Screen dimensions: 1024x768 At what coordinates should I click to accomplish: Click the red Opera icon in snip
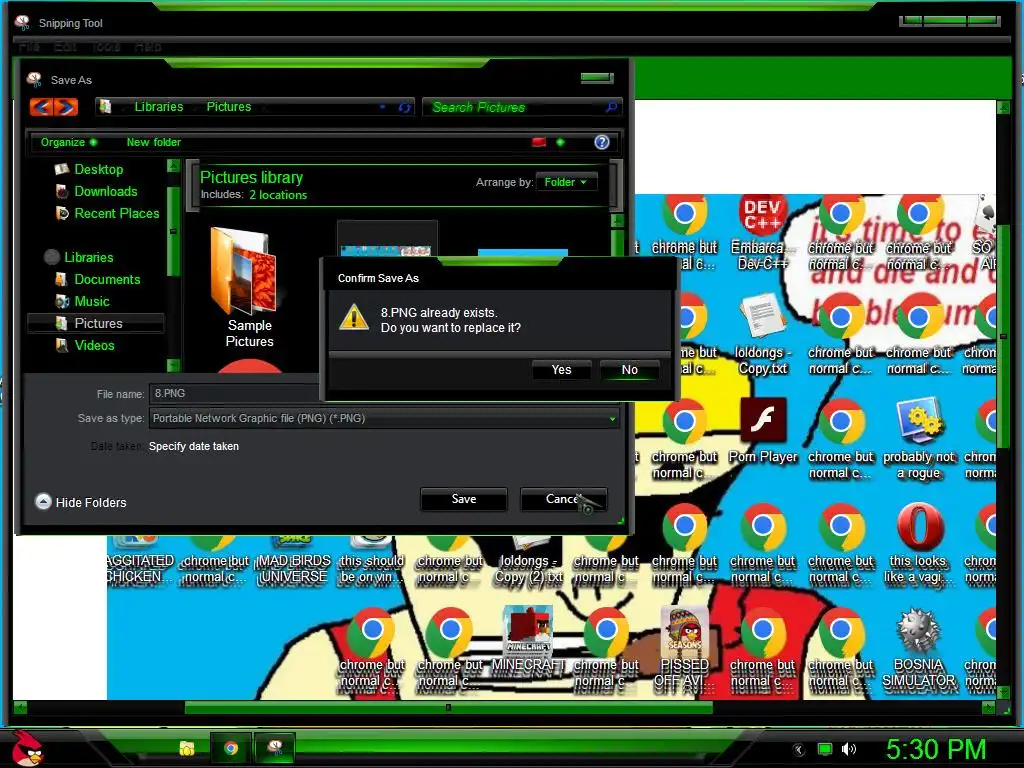click(918, 543)
